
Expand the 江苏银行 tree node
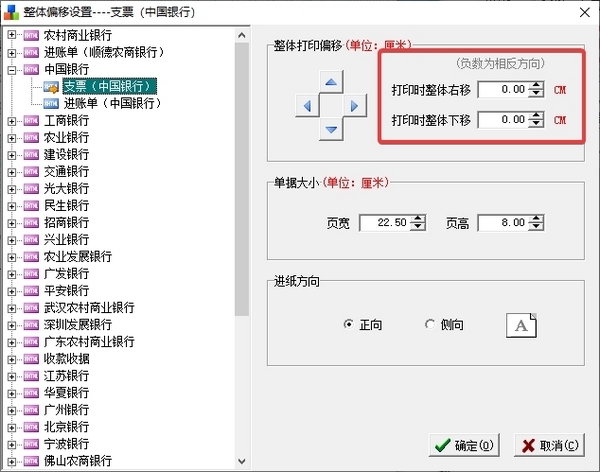pyautogui.click(x=11, y=376)
